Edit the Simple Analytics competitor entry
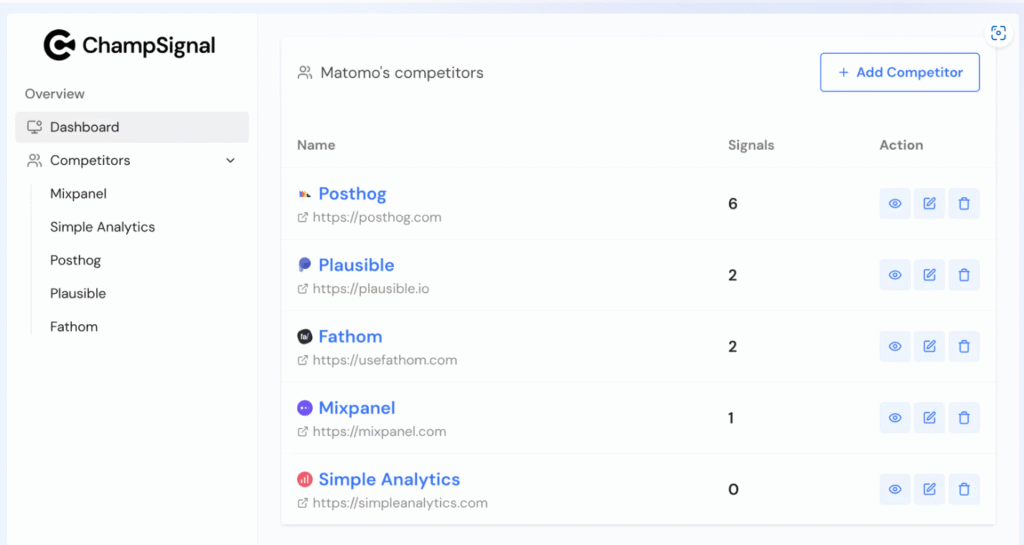Viewport: 1024px width, 545px height. coord(929,489)
